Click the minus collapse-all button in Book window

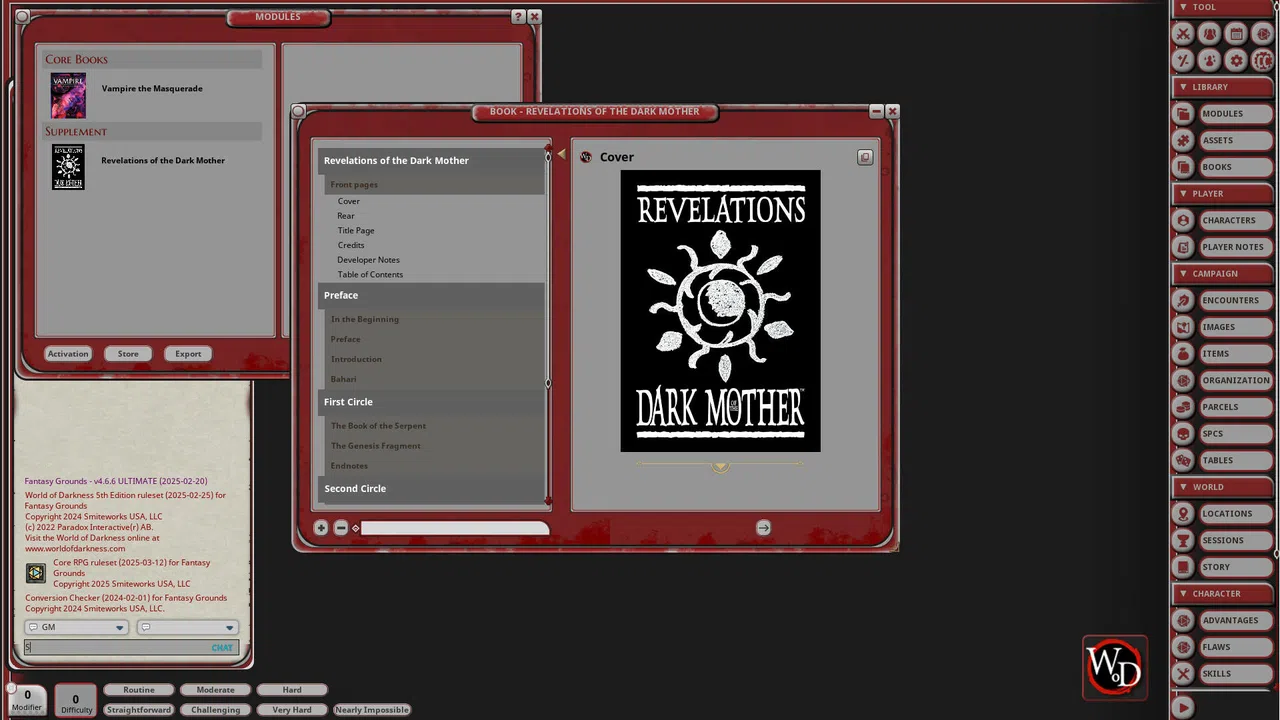[x=341, y=528]
